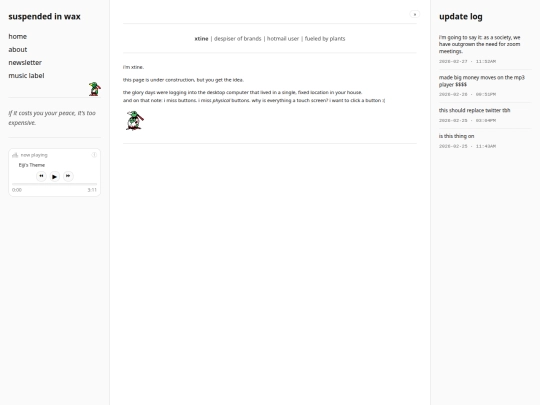Click the small bird sprite in the sidebar
Image resolution: width=540 pixels, height=405 pixels.
click(x=95, y=89)
